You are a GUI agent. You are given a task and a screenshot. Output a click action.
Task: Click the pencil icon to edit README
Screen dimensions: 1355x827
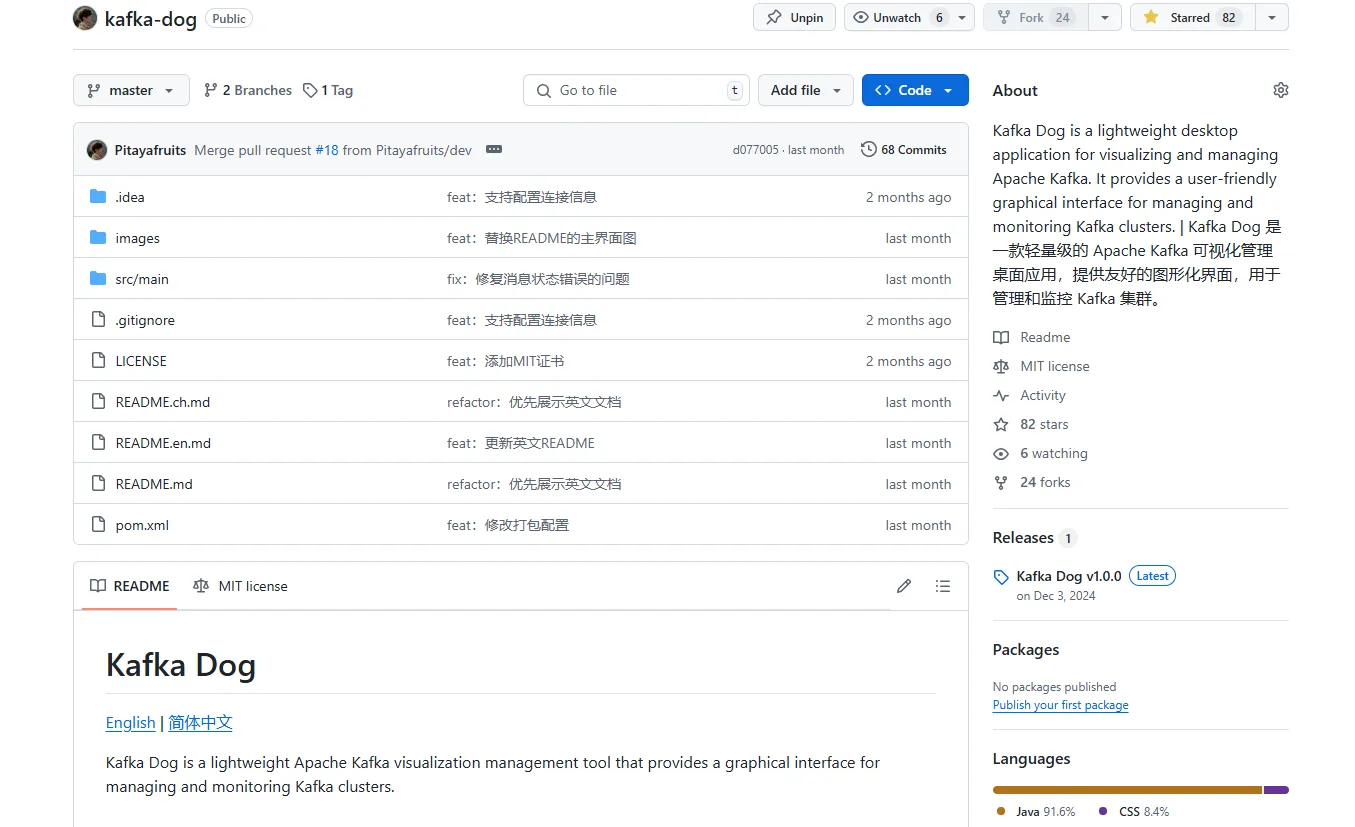(904, 586)
